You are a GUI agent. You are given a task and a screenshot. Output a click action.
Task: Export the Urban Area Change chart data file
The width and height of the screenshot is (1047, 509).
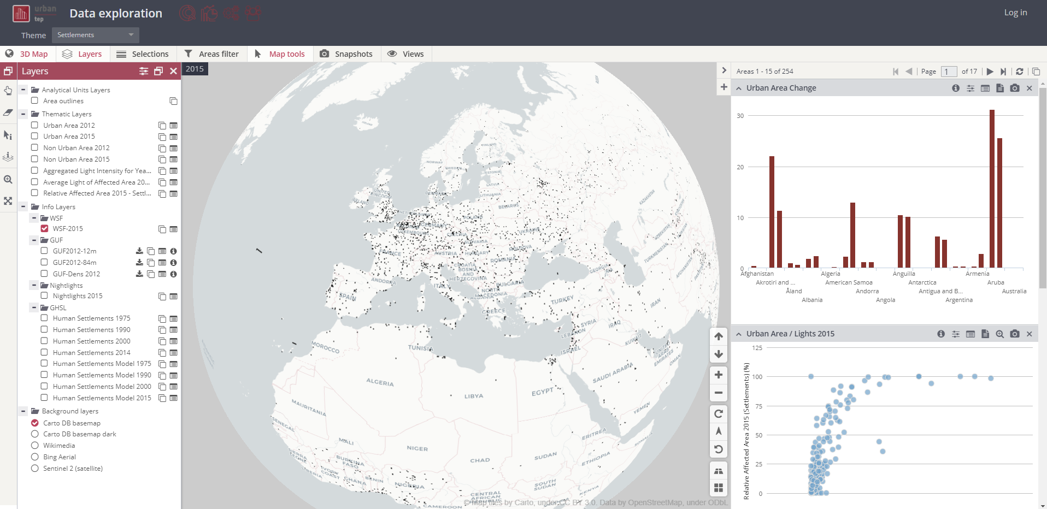[x=1000, y=88]
